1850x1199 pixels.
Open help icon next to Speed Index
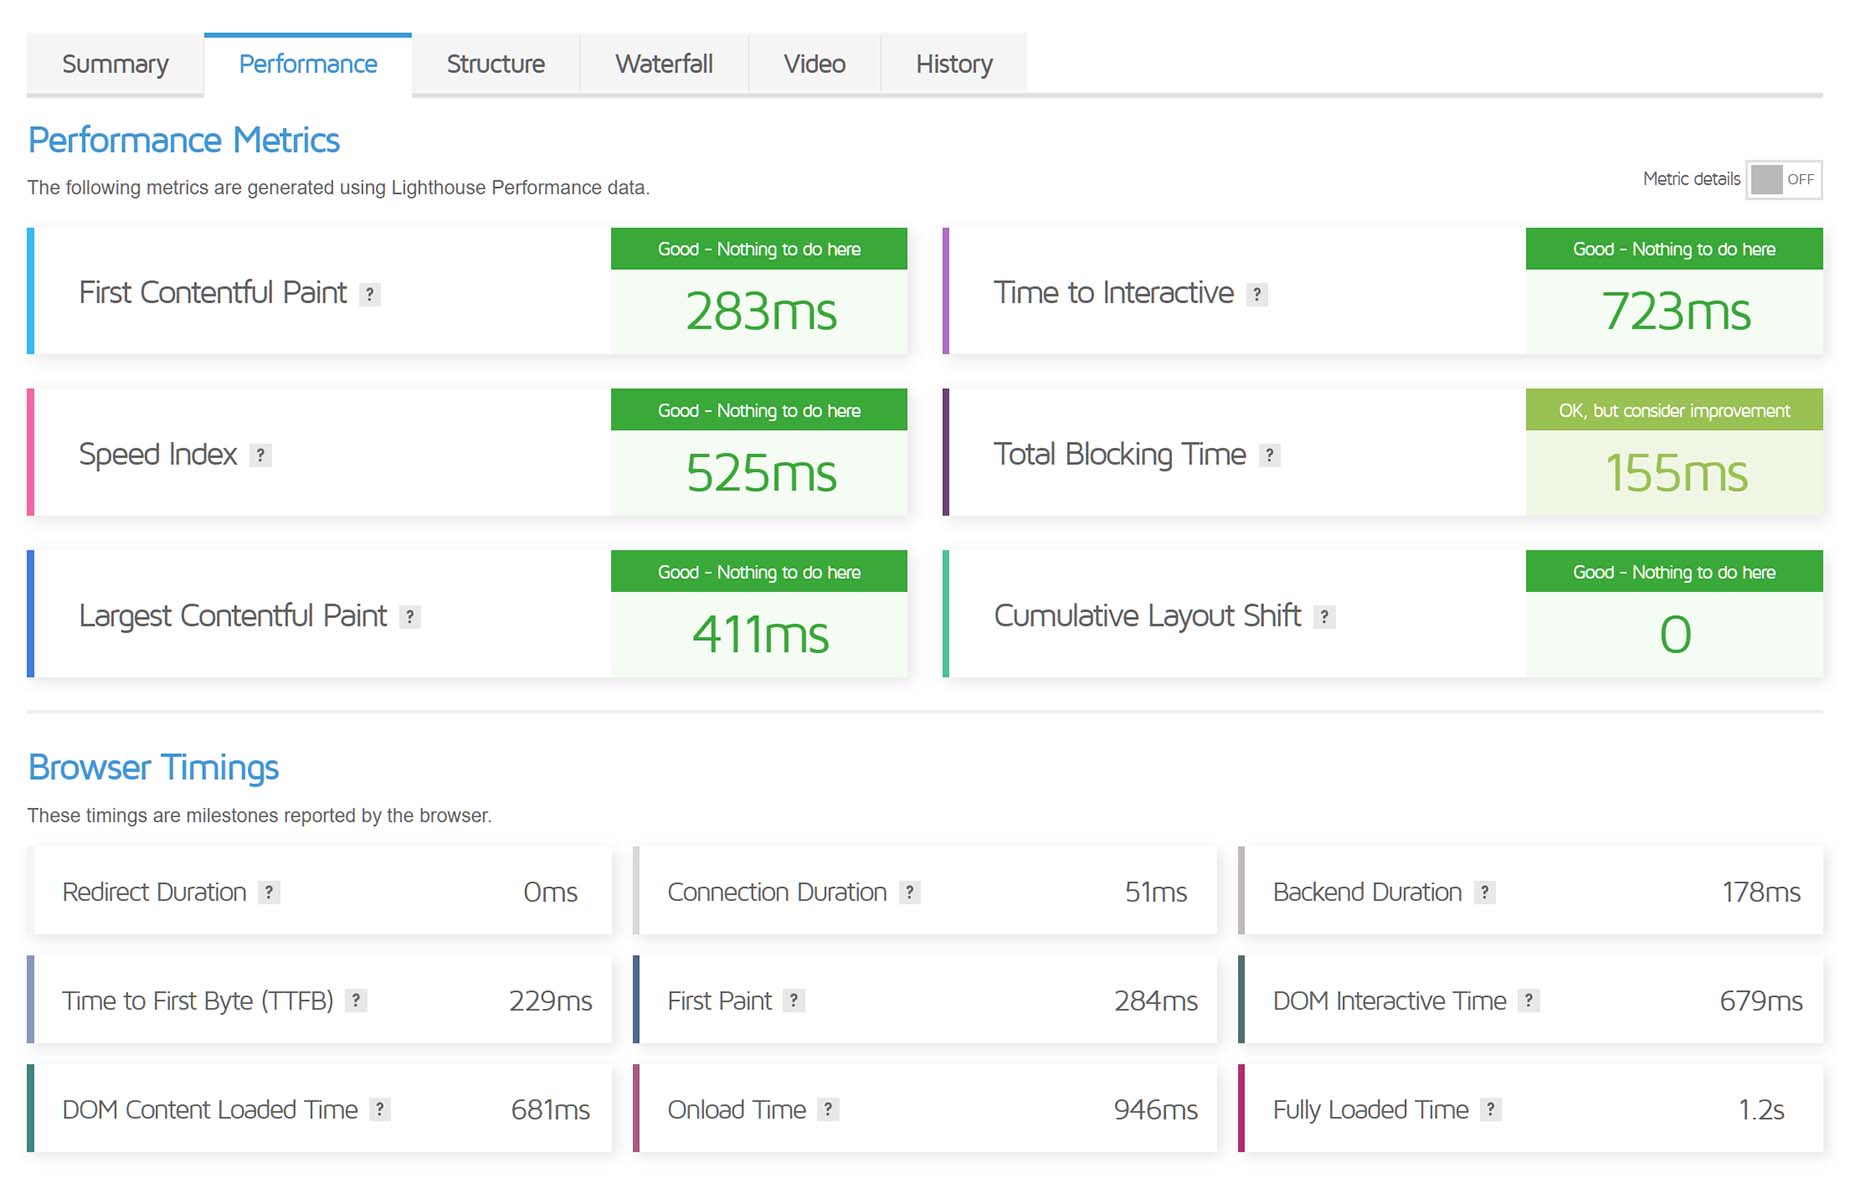click(260, 455)
